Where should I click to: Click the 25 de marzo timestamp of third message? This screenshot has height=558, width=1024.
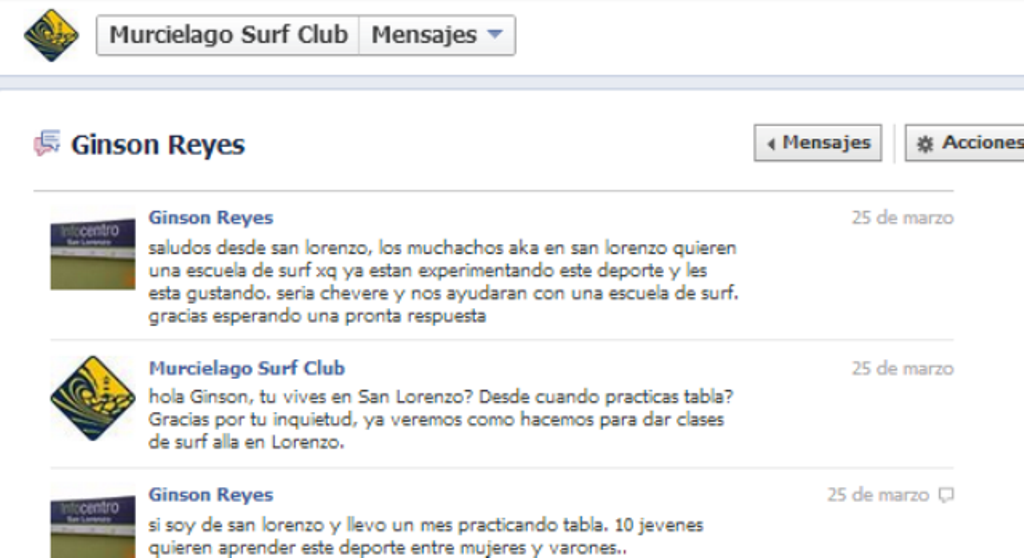click(x=878, y=495)
